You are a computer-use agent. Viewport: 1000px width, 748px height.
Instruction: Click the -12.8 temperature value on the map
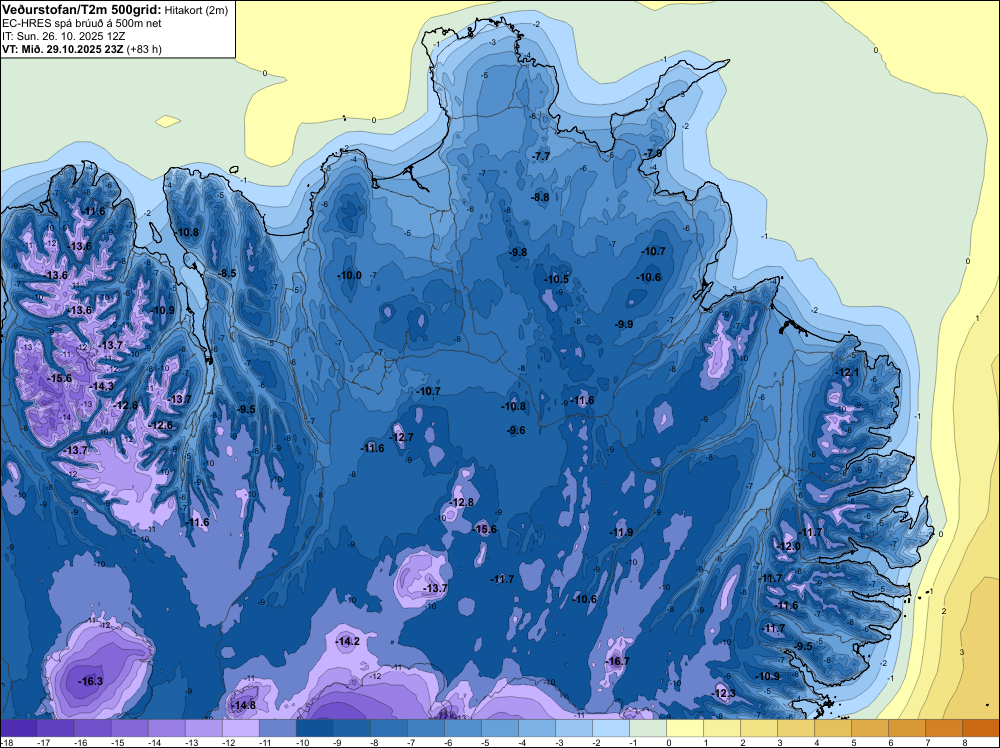[462, 502]
